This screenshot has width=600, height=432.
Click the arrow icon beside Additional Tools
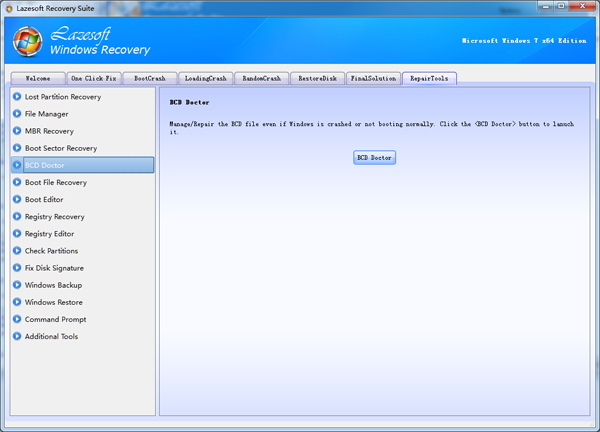(x=17, y=336)
